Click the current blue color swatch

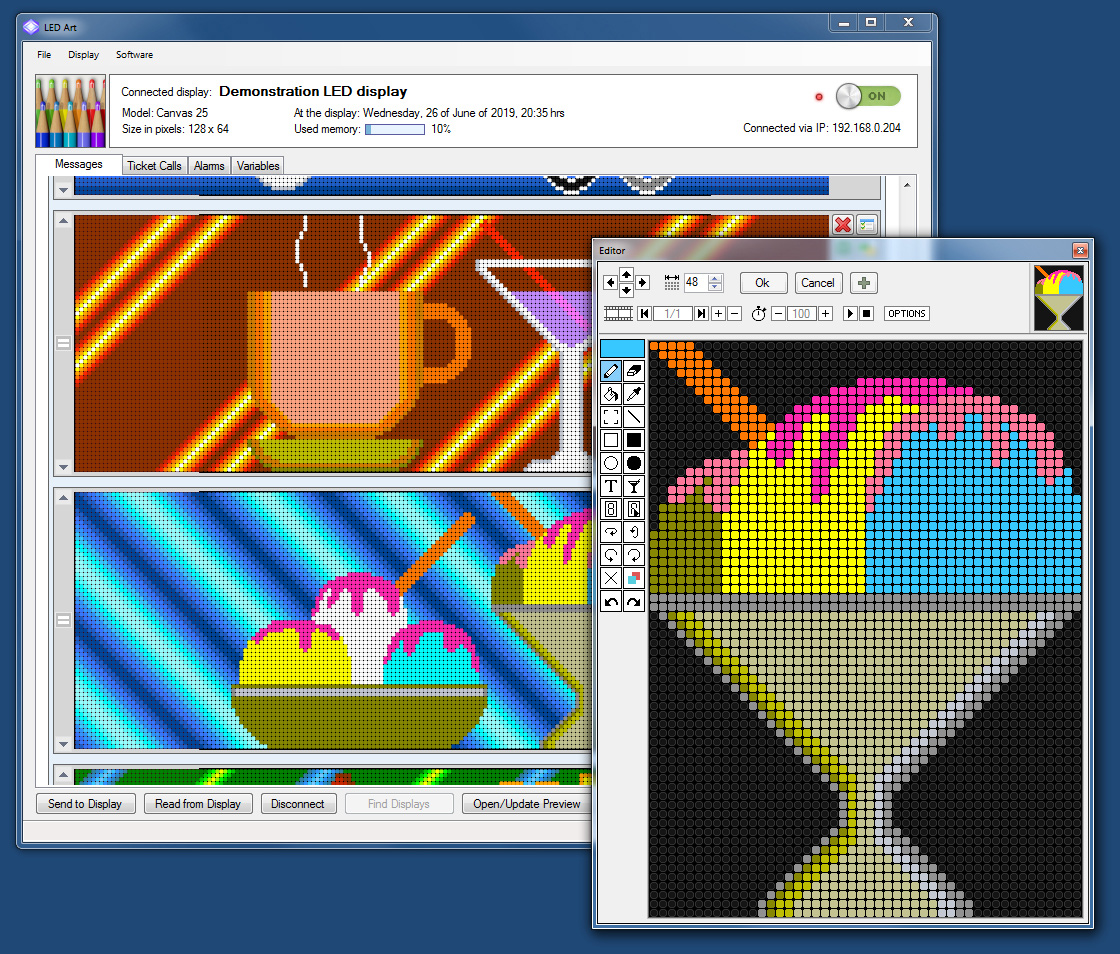click(622, 348)
